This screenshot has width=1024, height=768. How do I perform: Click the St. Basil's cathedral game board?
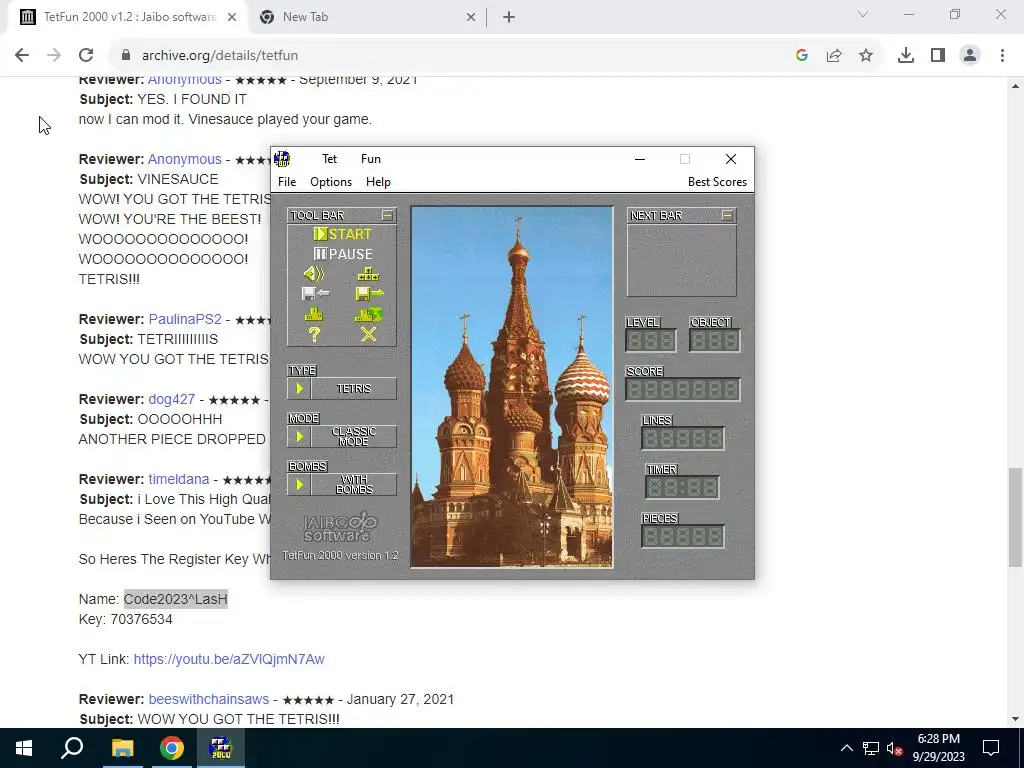(x=512, y=387)
